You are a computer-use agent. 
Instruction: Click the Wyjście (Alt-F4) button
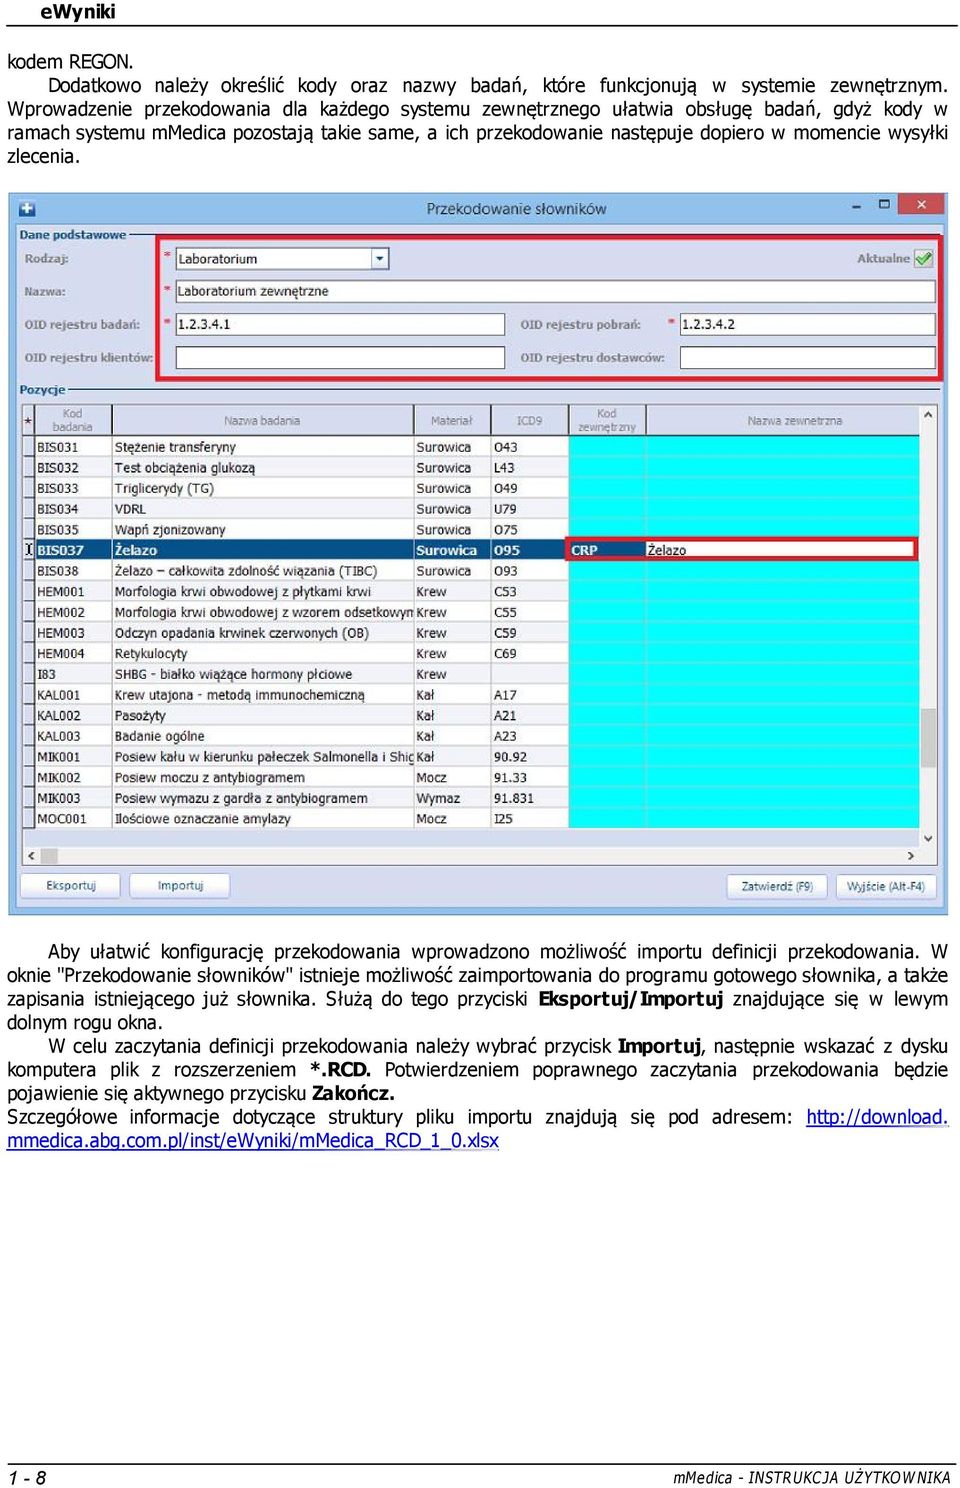pos(886,886)
